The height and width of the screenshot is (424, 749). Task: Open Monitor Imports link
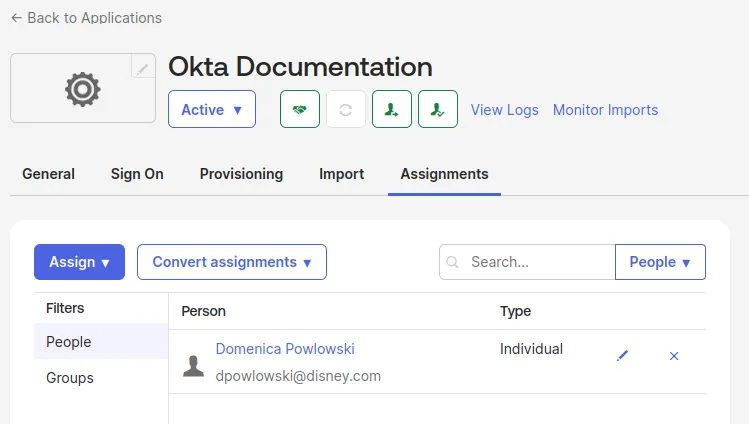[x=605, y=110]
